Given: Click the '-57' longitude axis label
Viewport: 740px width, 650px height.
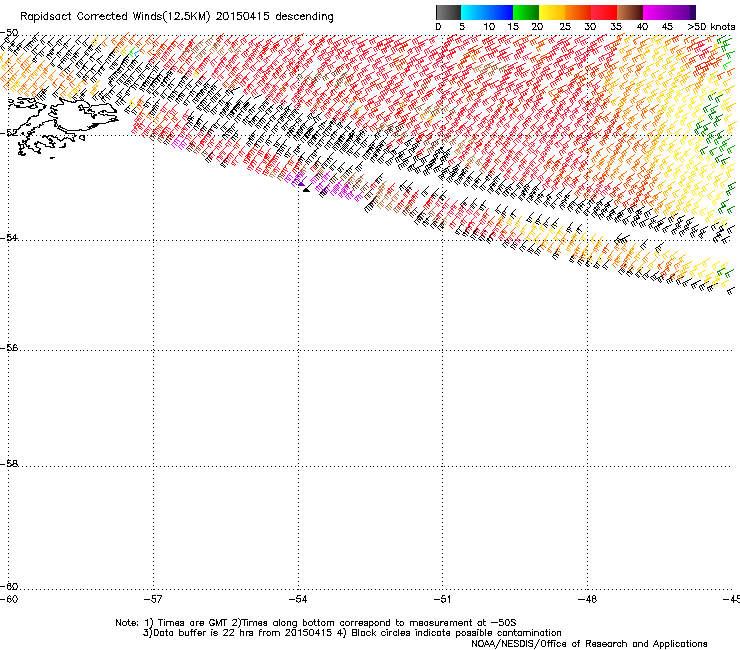Looking at the screenshot, I should [x=153, y=599].
